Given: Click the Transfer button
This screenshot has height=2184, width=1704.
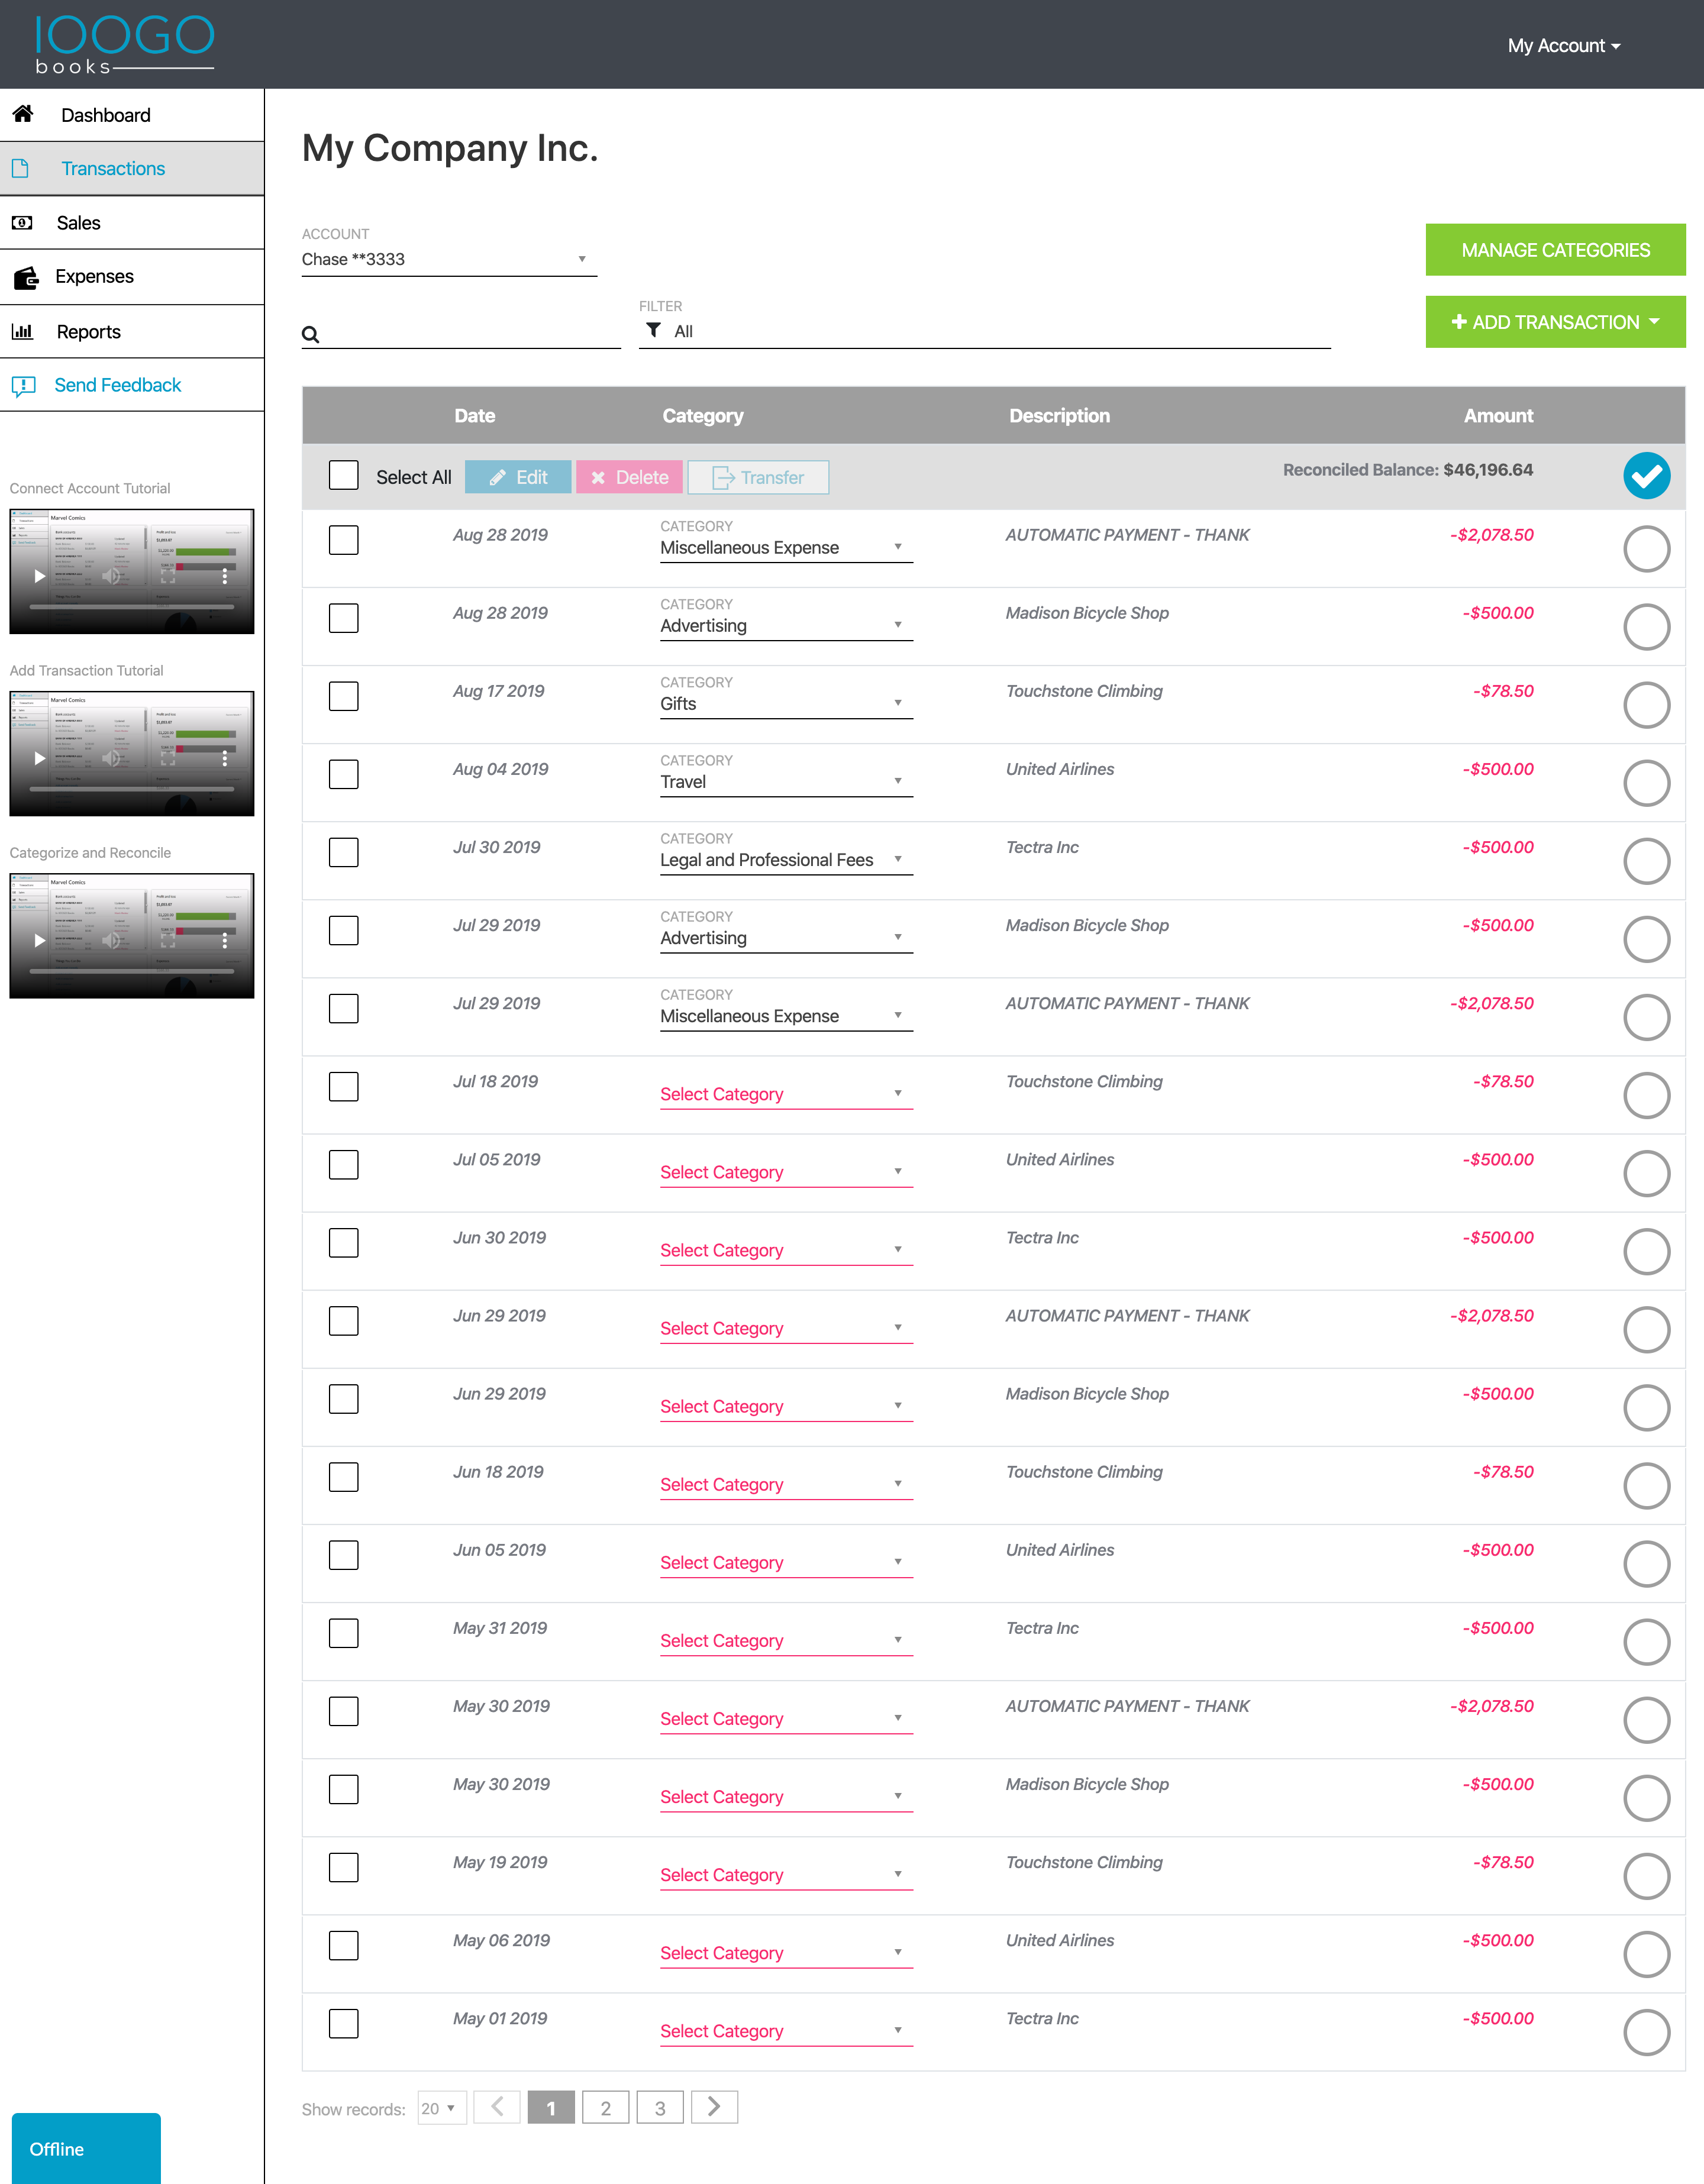Looking at the screenshot, I should click(x=758, y=477).
